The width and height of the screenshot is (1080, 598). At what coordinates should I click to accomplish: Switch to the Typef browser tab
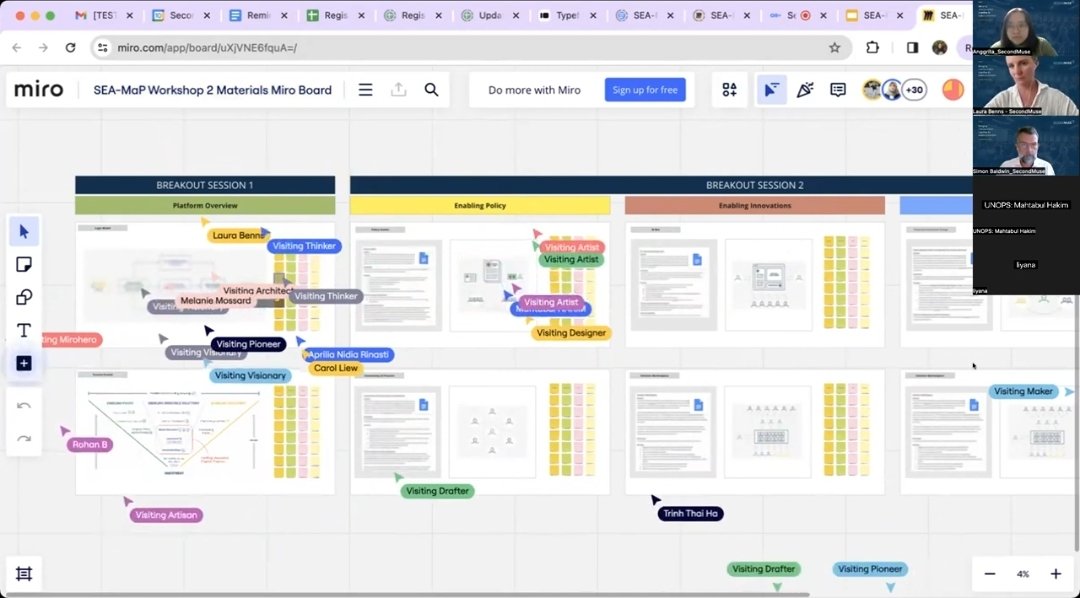(566, 15)
